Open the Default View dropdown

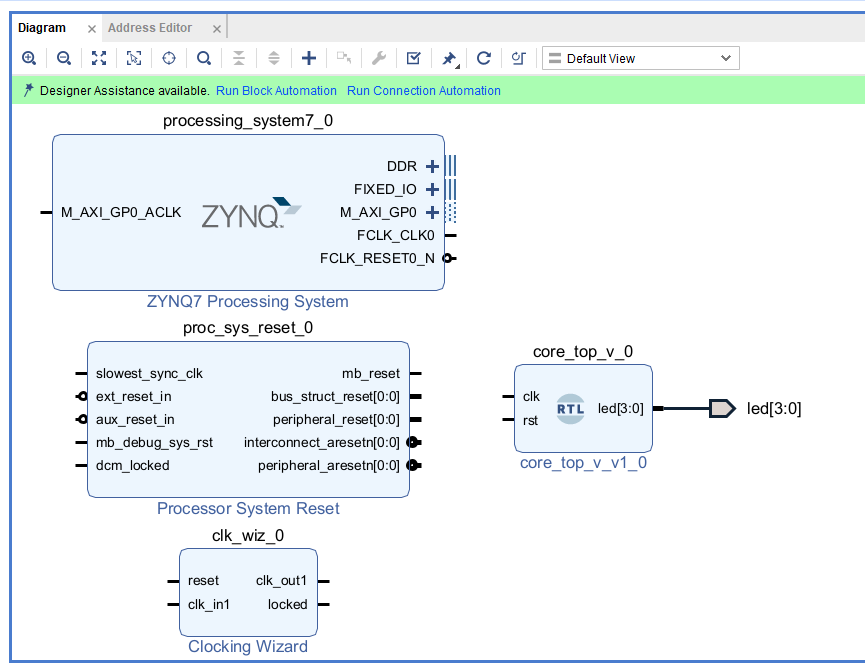click(640, 58)
